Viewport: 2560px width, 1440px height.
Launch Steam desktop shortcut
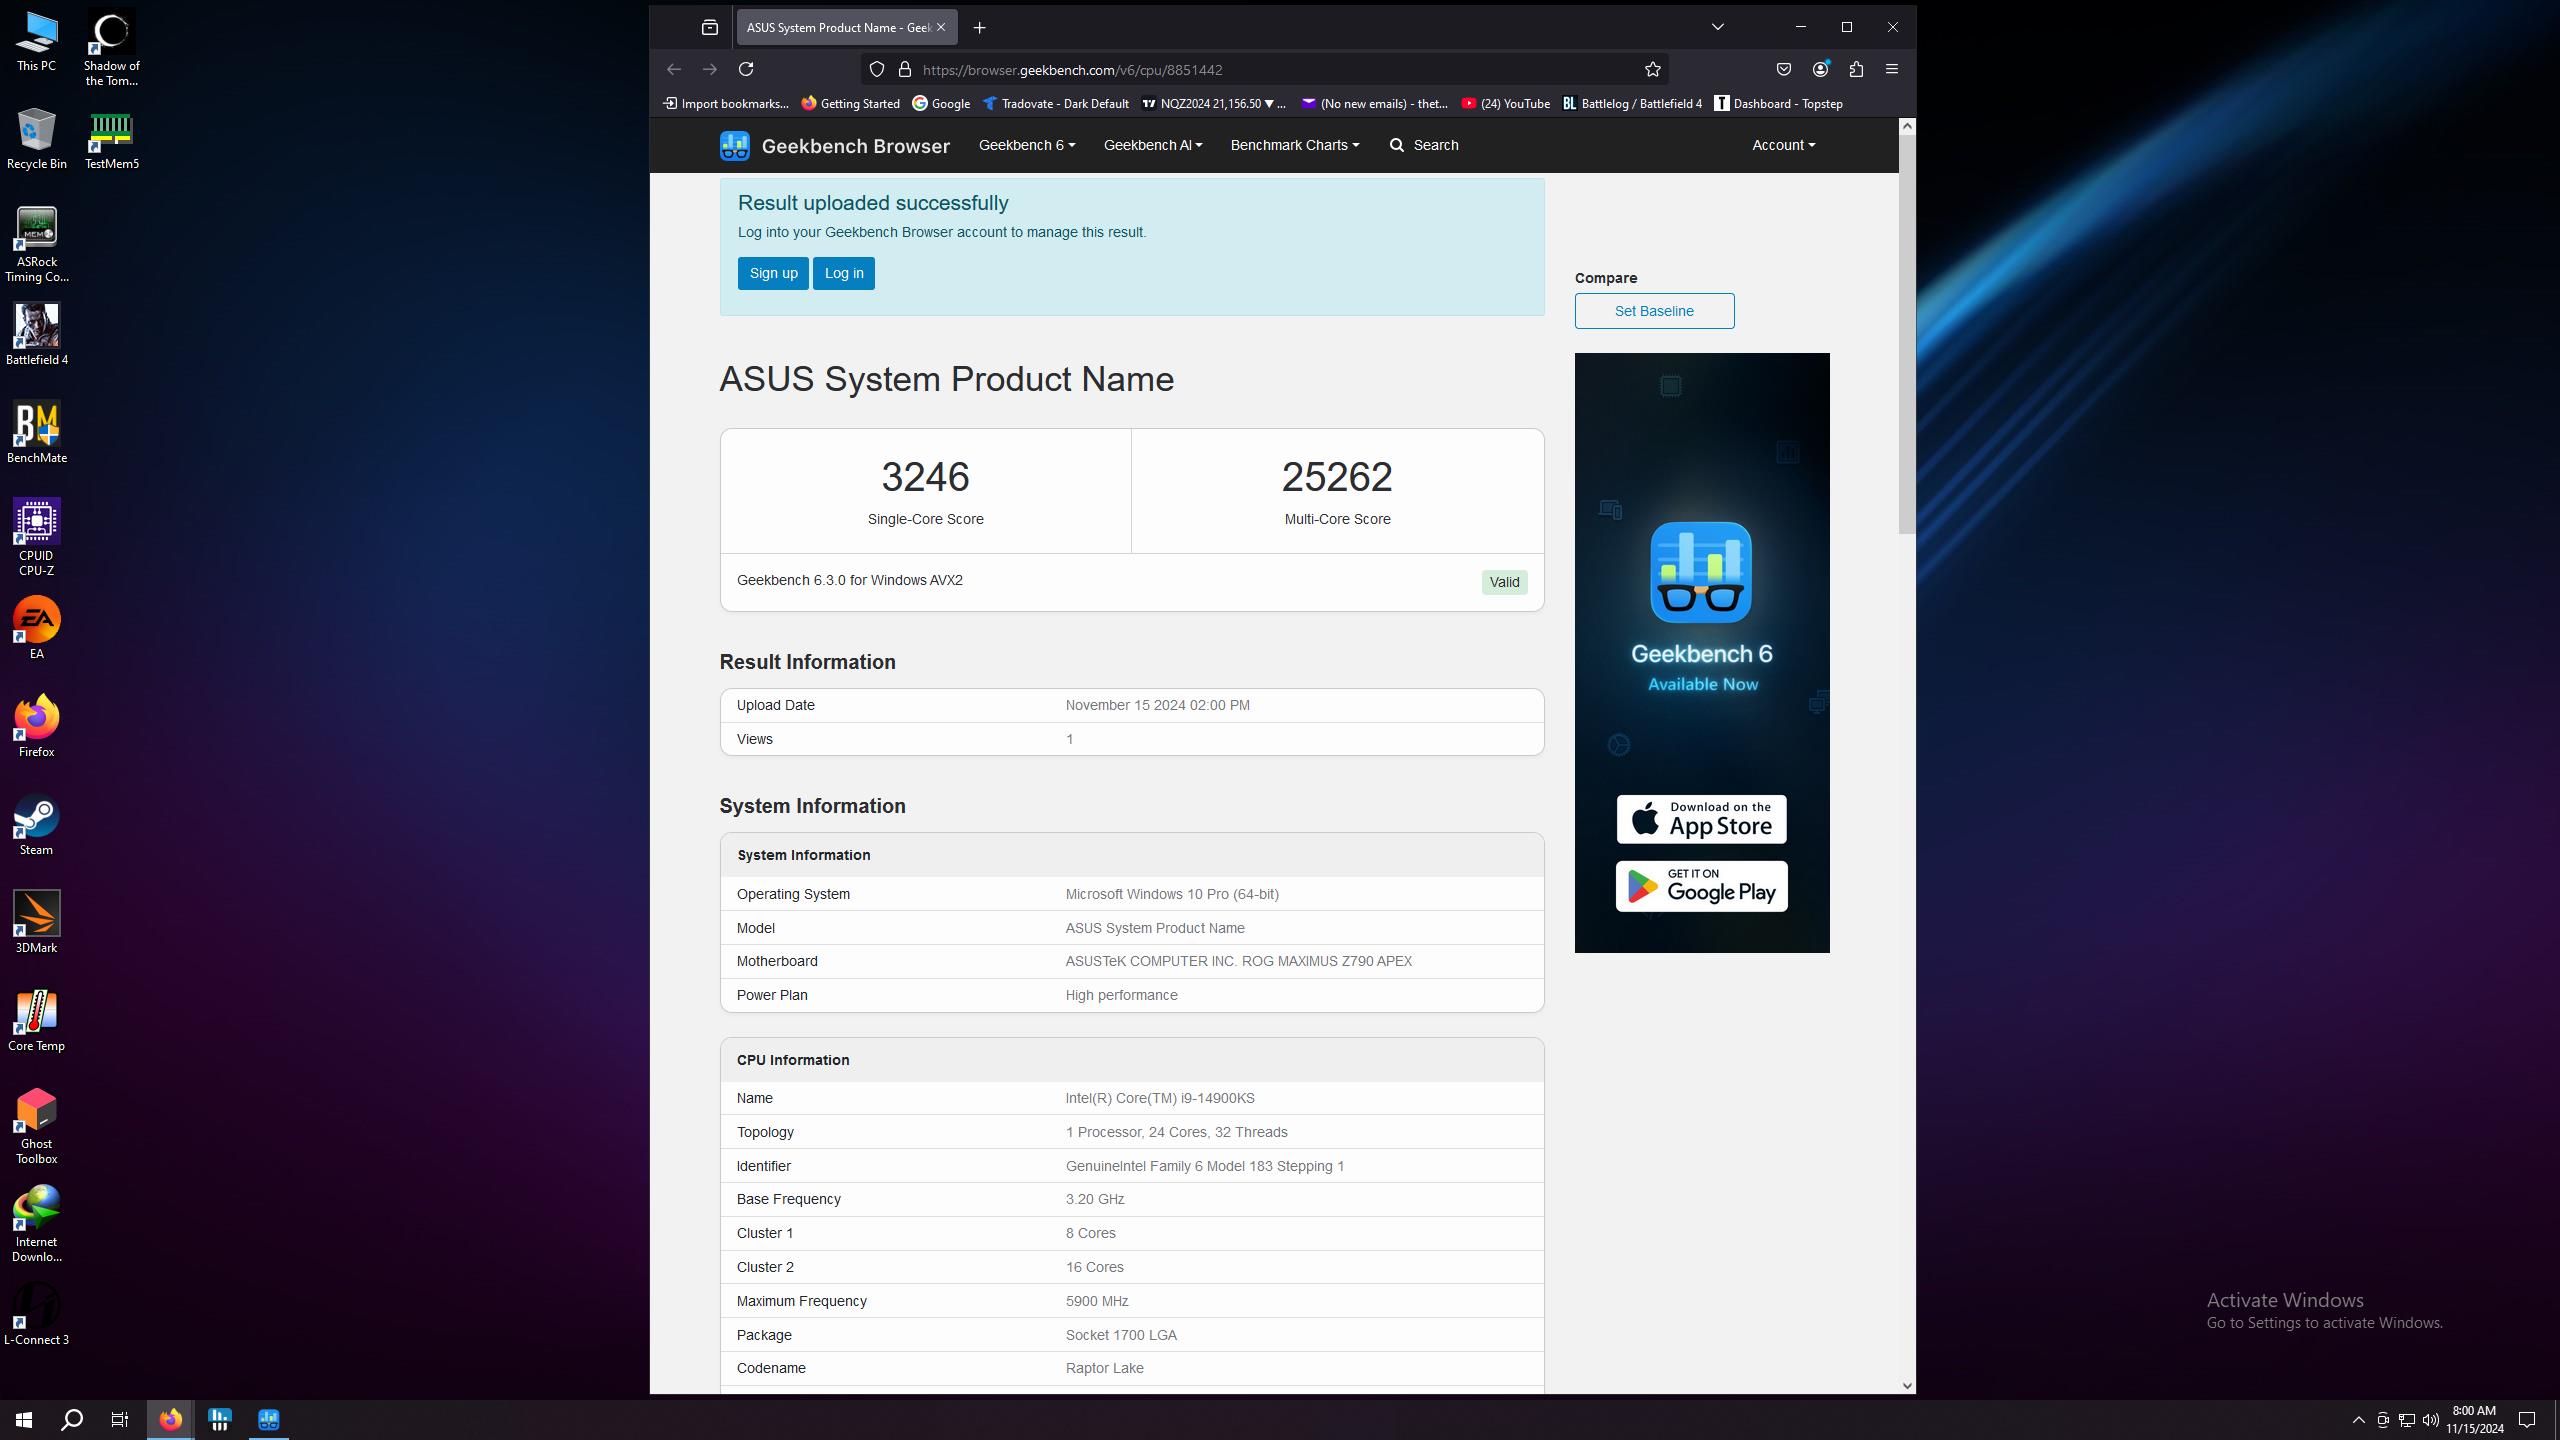(x=36, y=824)
